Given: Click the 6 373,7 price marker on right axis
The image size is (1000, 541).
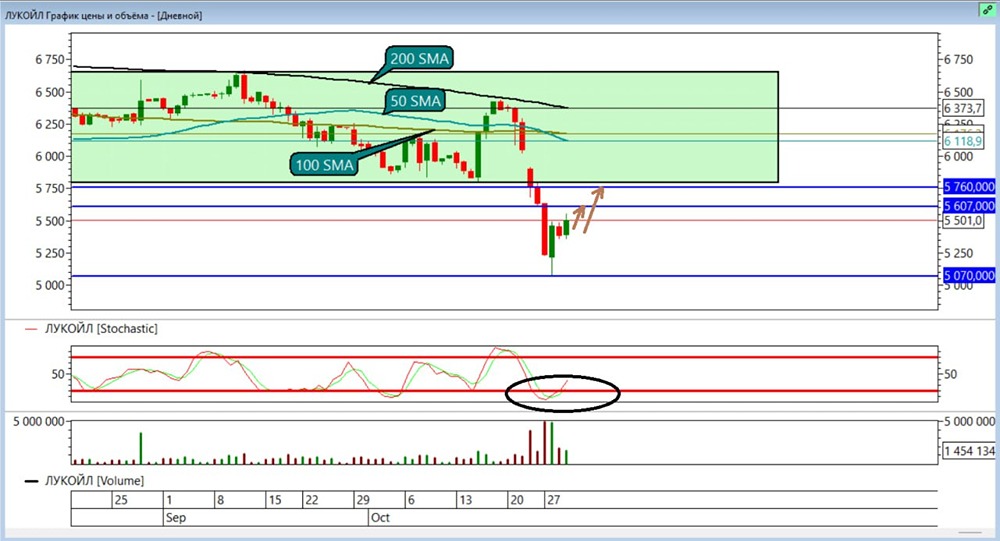Looking at the screenshot, I should pos(963,108).
